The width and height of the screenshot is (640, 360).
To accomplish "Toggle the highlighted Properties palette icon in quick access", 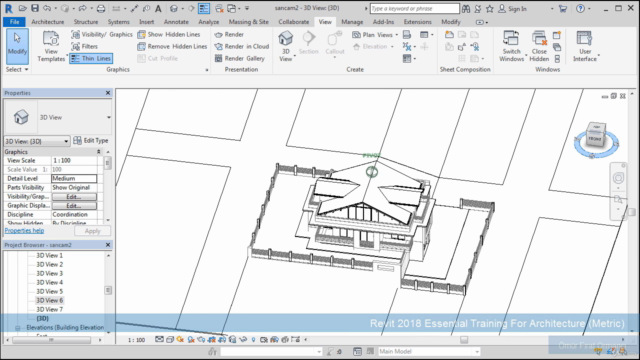I will tap(204, 8).
